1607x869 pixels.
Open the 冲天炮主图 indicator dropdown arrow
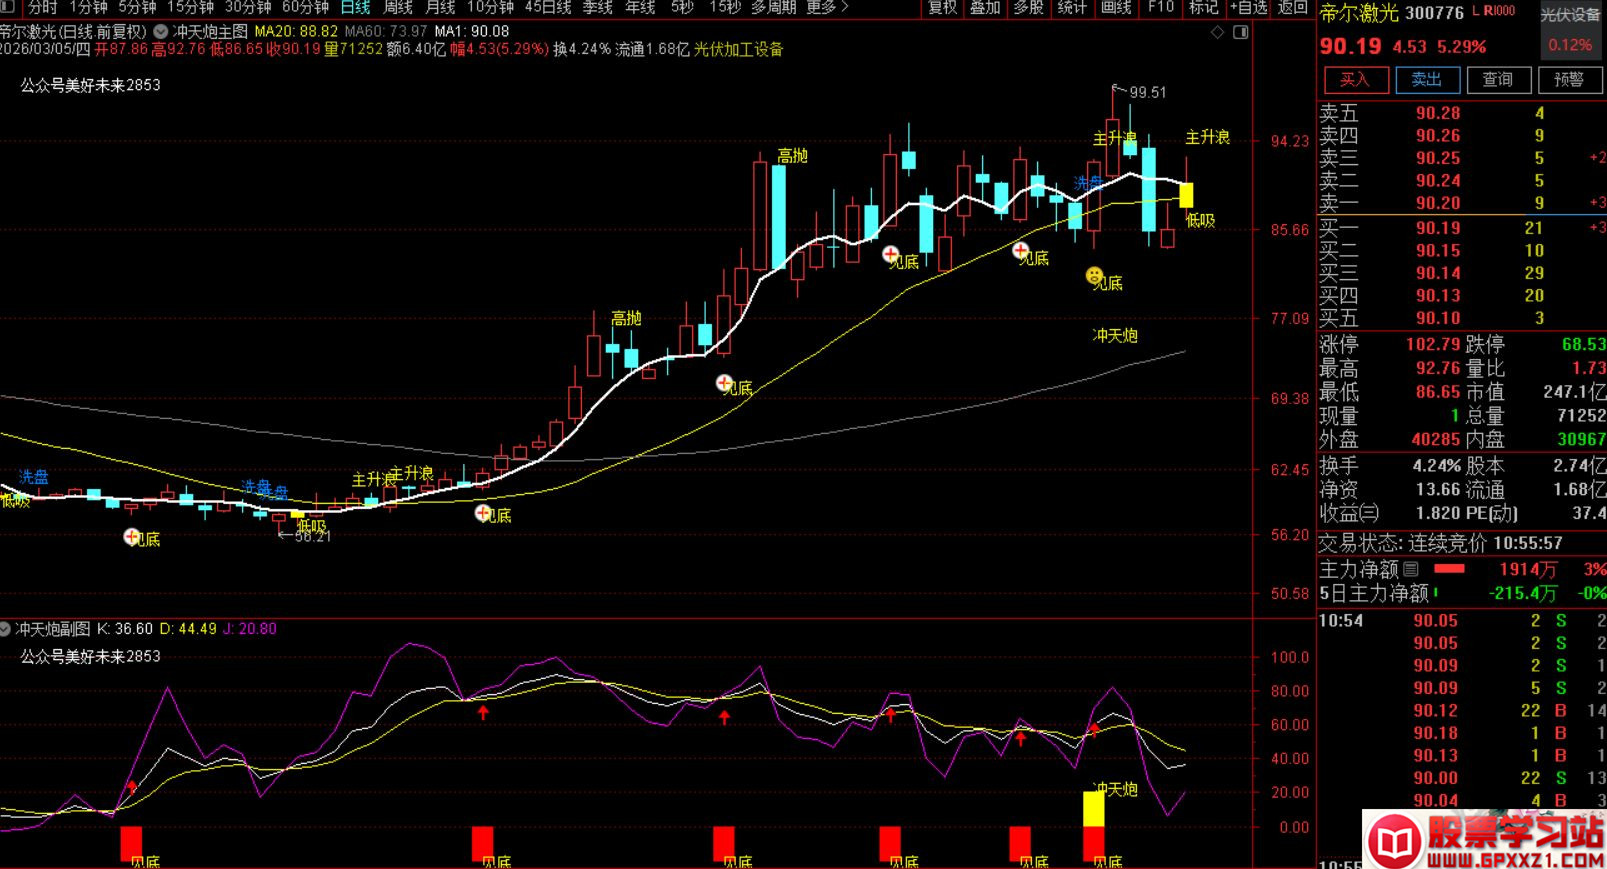coord(160,32)
